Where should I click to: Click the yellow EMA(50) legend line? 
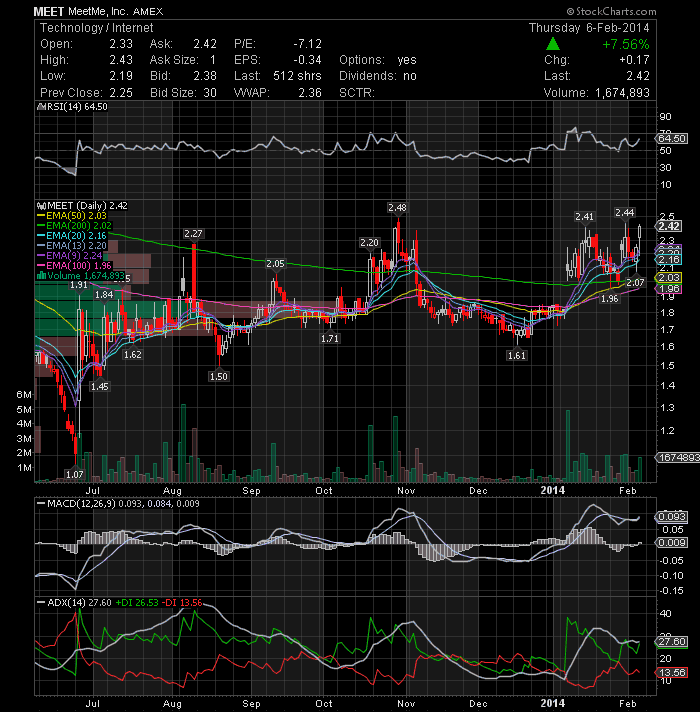tap(41, 216)
